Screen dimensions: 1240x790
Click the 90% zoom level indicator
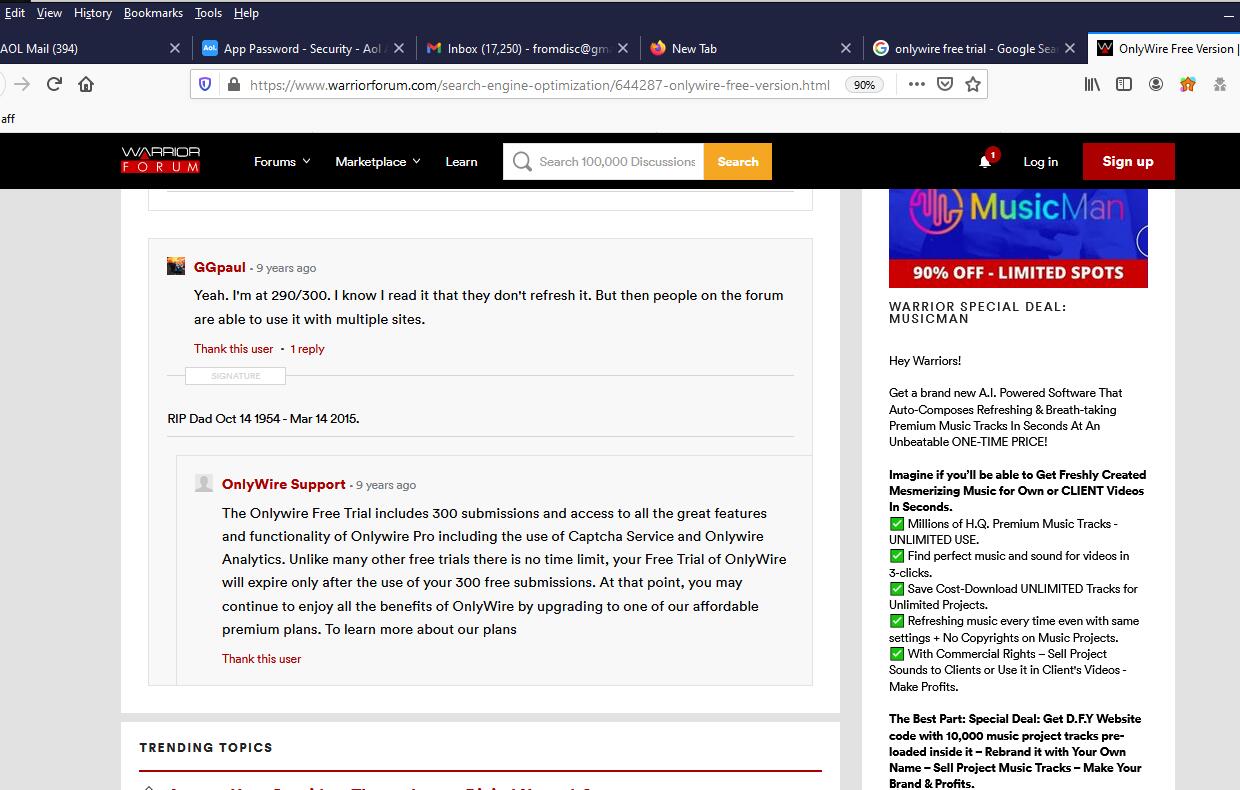click(x=865, y=85)
